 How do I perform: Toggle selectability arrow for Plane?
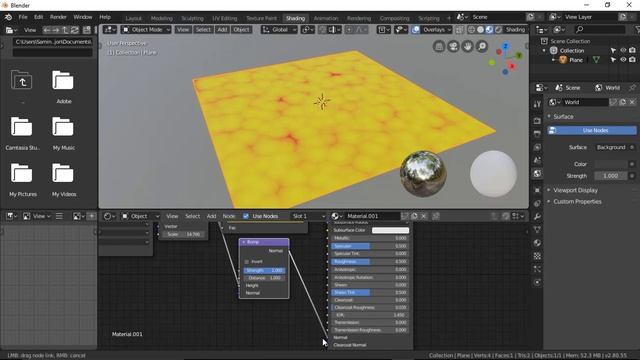point(613,60)
